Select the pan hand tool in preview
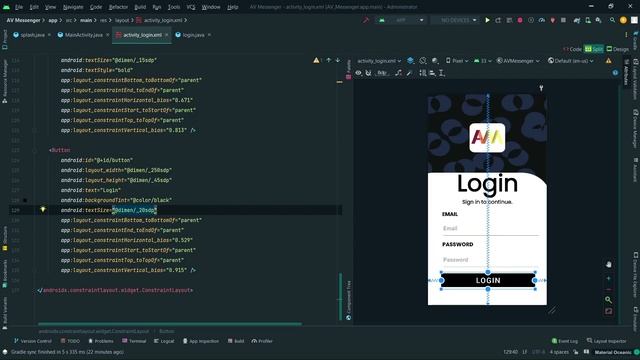Viewport: 640px width, 360px height. (608, 264)
